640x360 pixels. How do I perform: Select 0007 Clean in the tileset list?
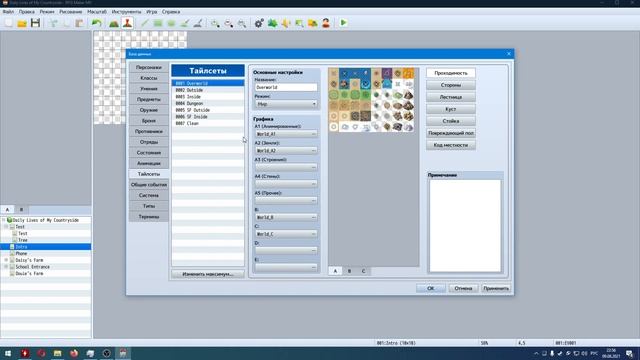pyautogui.click(x=208, y=123)
